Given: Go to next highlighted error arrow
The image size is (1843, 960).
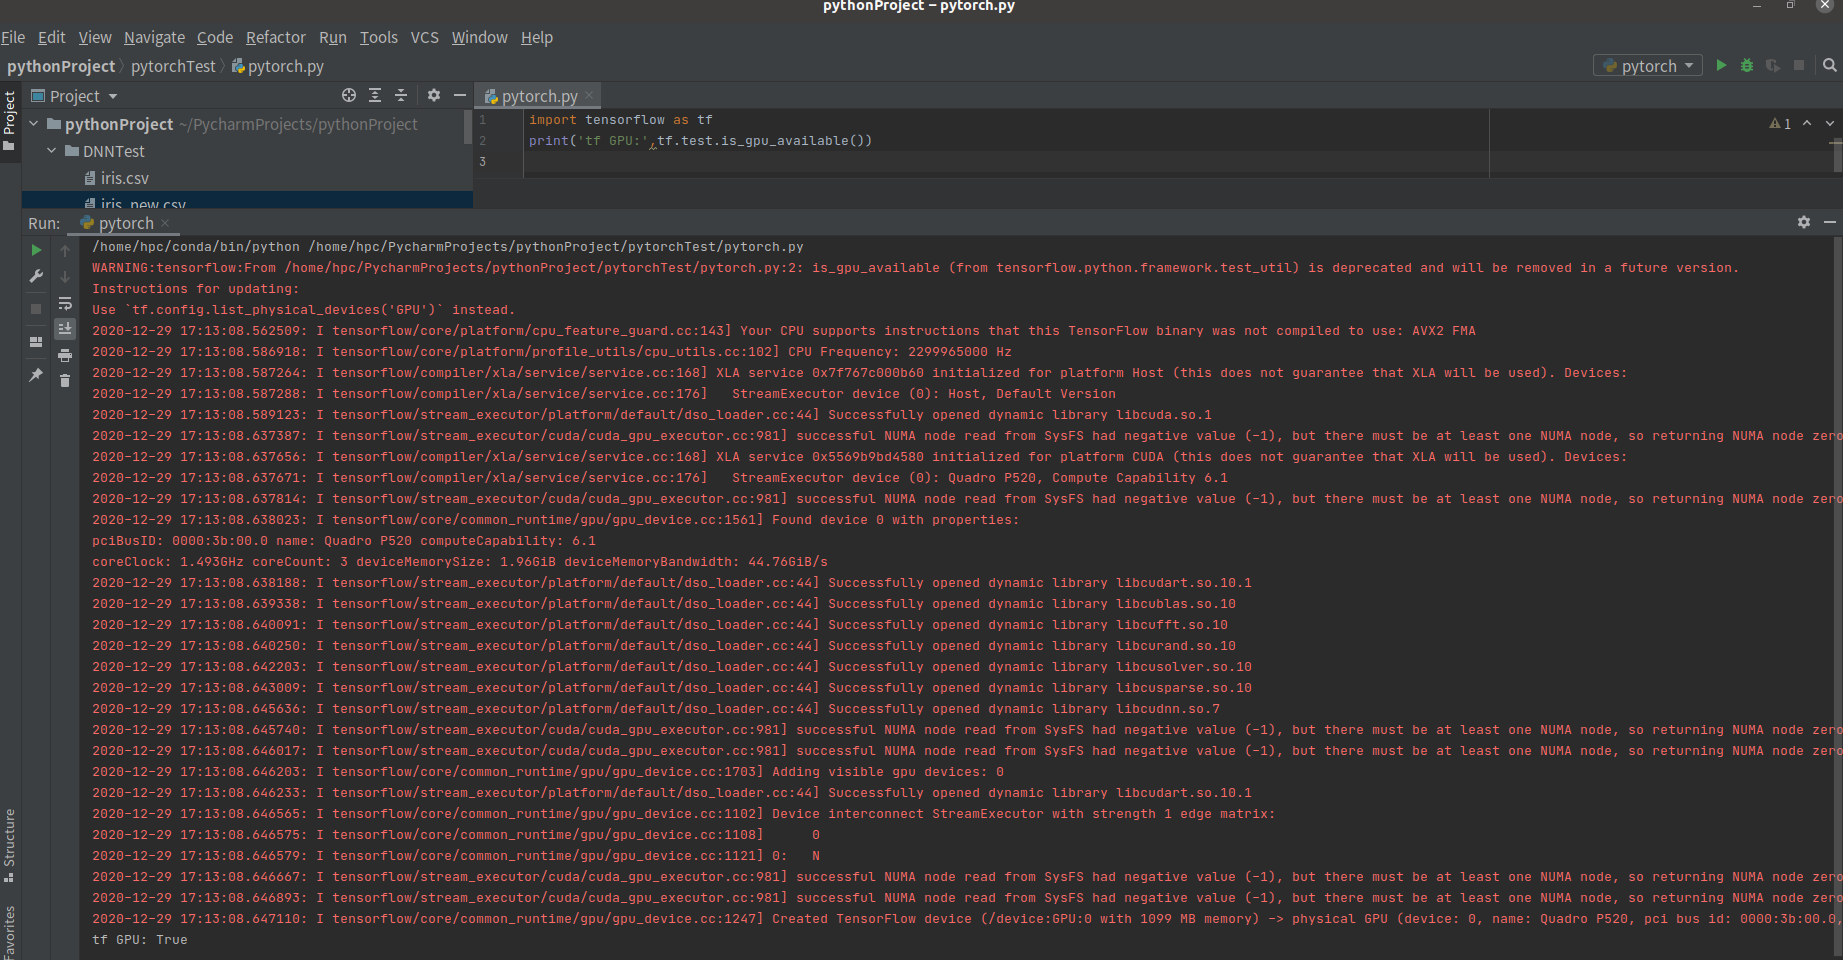Looking at the screenshot, I should coord(1830,123).
